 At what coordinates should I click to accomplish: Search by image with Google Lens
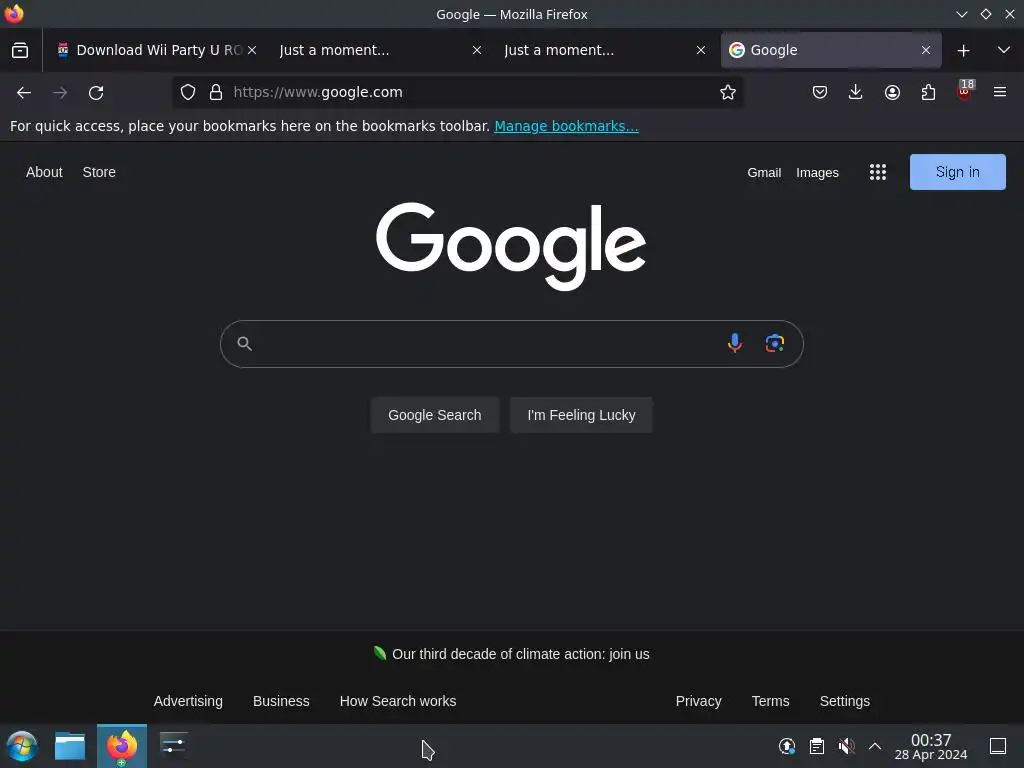tap(775, 343)
